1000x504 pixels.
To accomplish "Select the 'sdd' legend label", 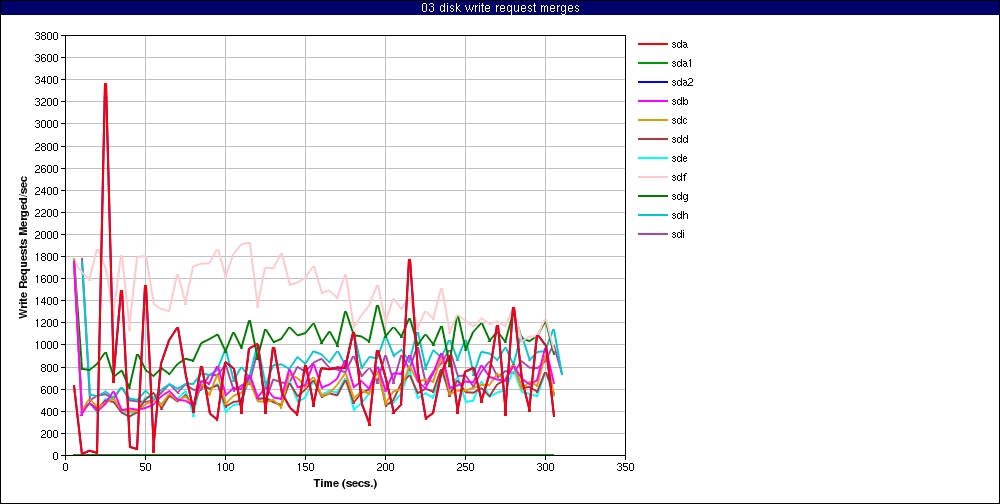I will (679, 139).
